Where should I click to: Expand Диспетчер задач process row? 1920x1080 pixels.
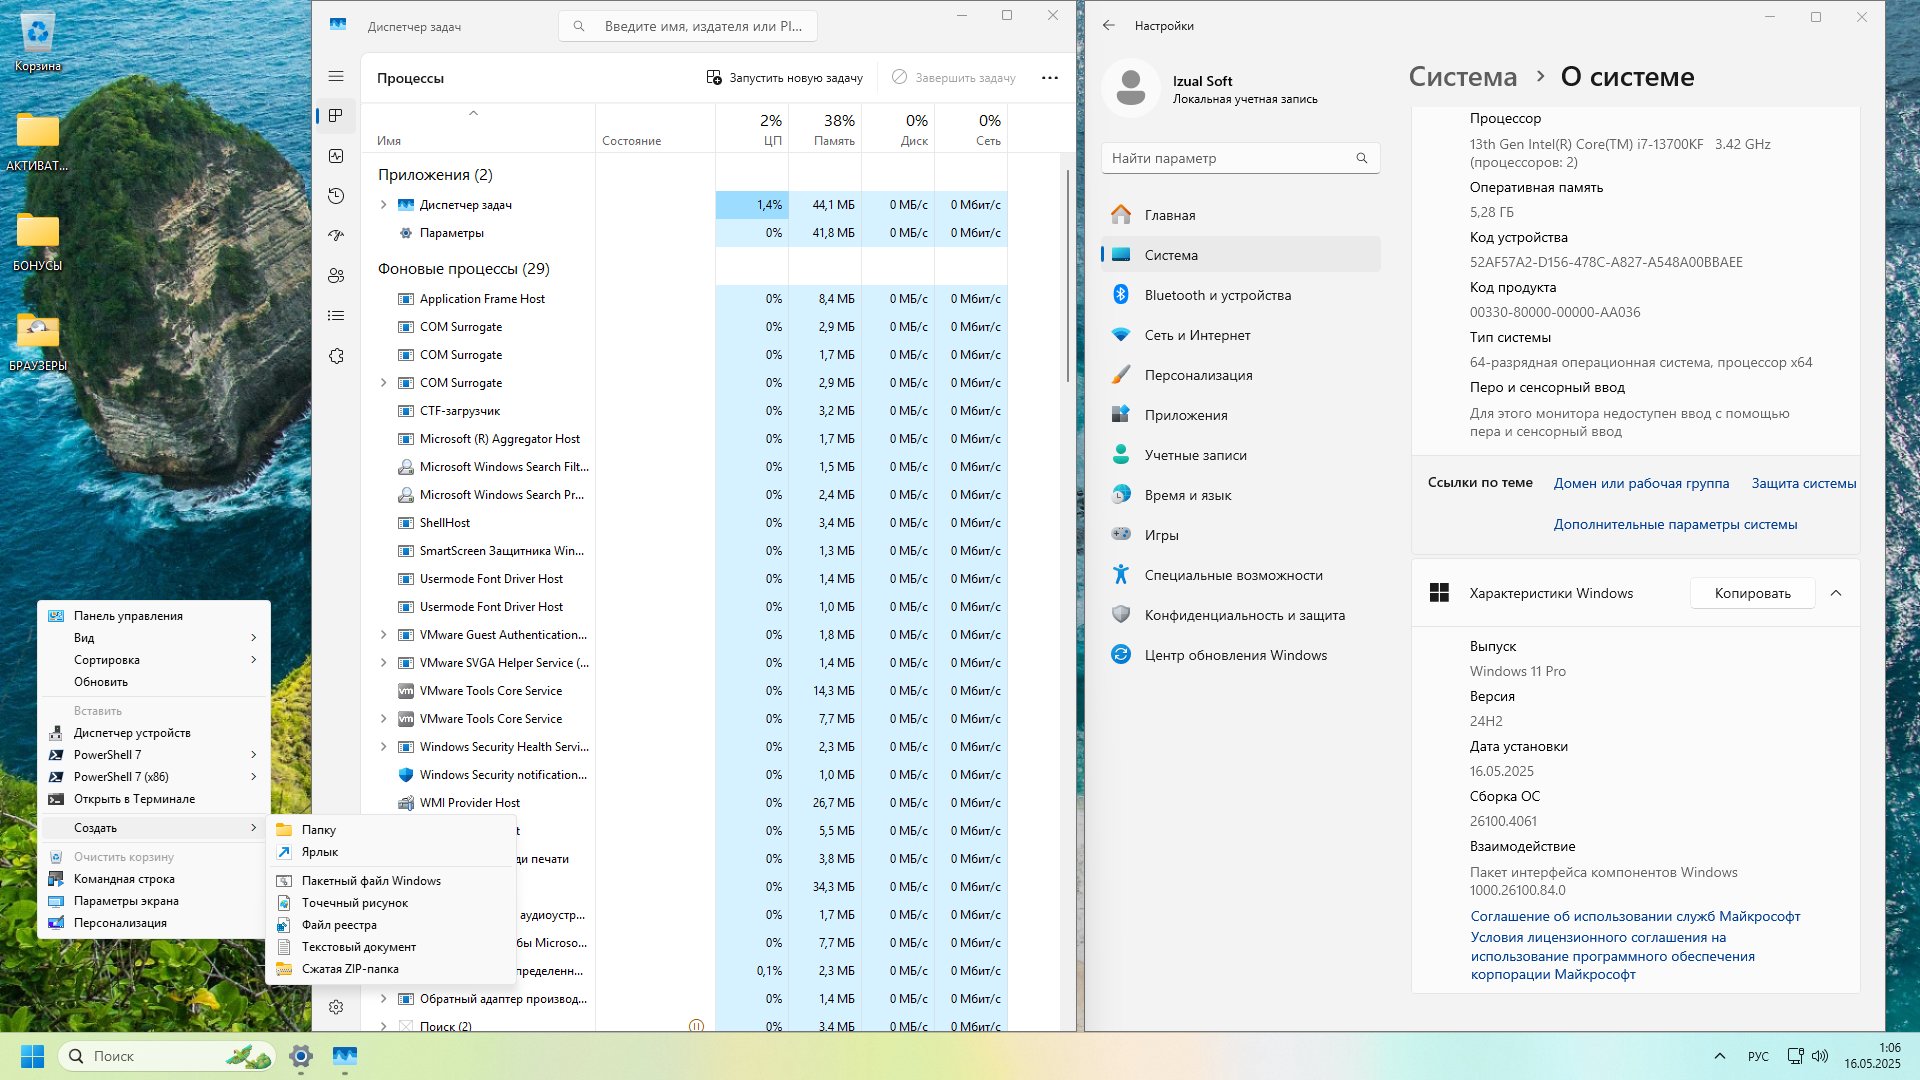pos(383,204)
